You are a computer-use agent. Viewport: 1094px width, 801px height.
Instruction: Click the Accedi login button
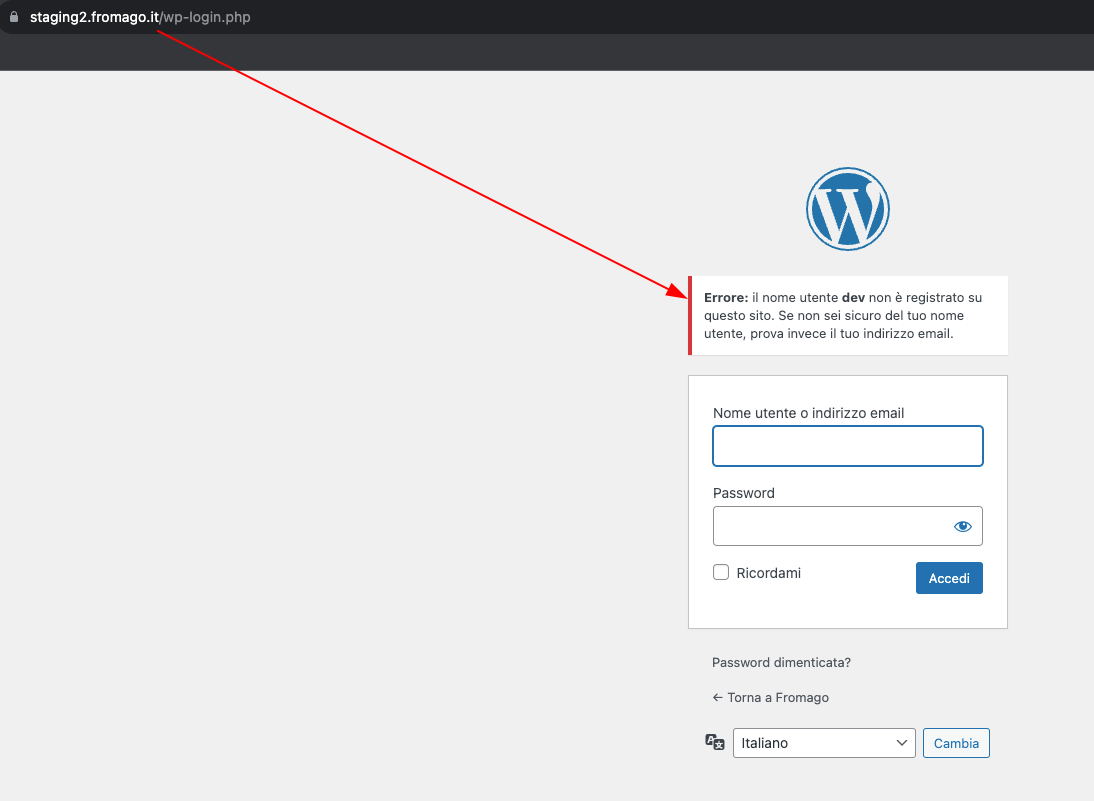tap(949, 578)
